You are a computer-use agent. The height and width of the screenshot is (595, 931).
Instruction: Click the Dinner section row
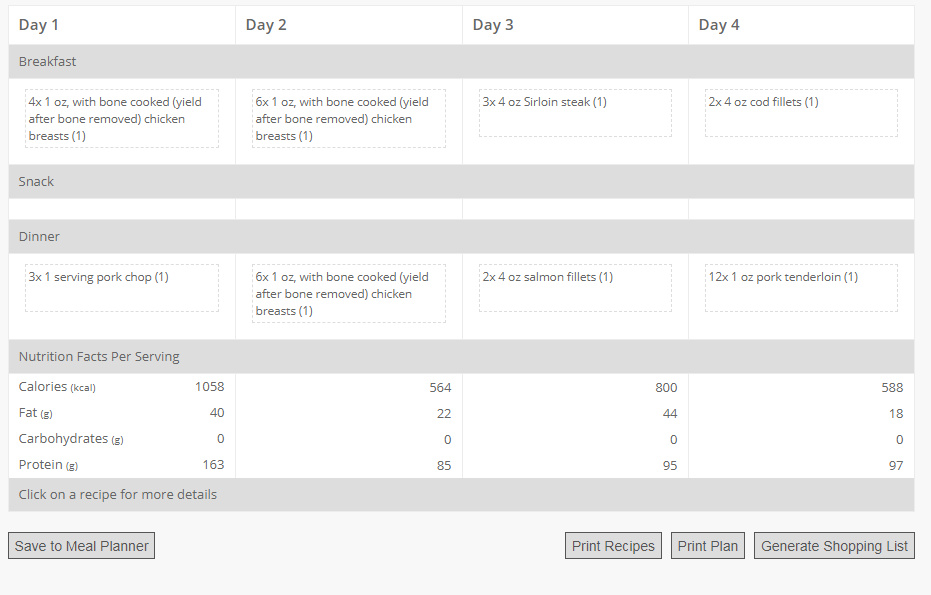(461, 236)
